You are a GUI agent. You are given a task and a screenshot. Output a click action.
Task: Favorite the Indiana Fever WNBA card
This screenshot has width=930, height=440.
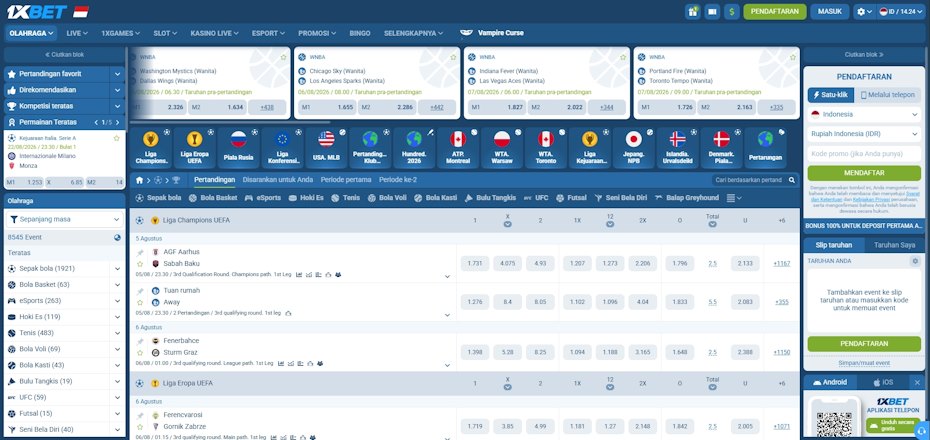point(623,58)
